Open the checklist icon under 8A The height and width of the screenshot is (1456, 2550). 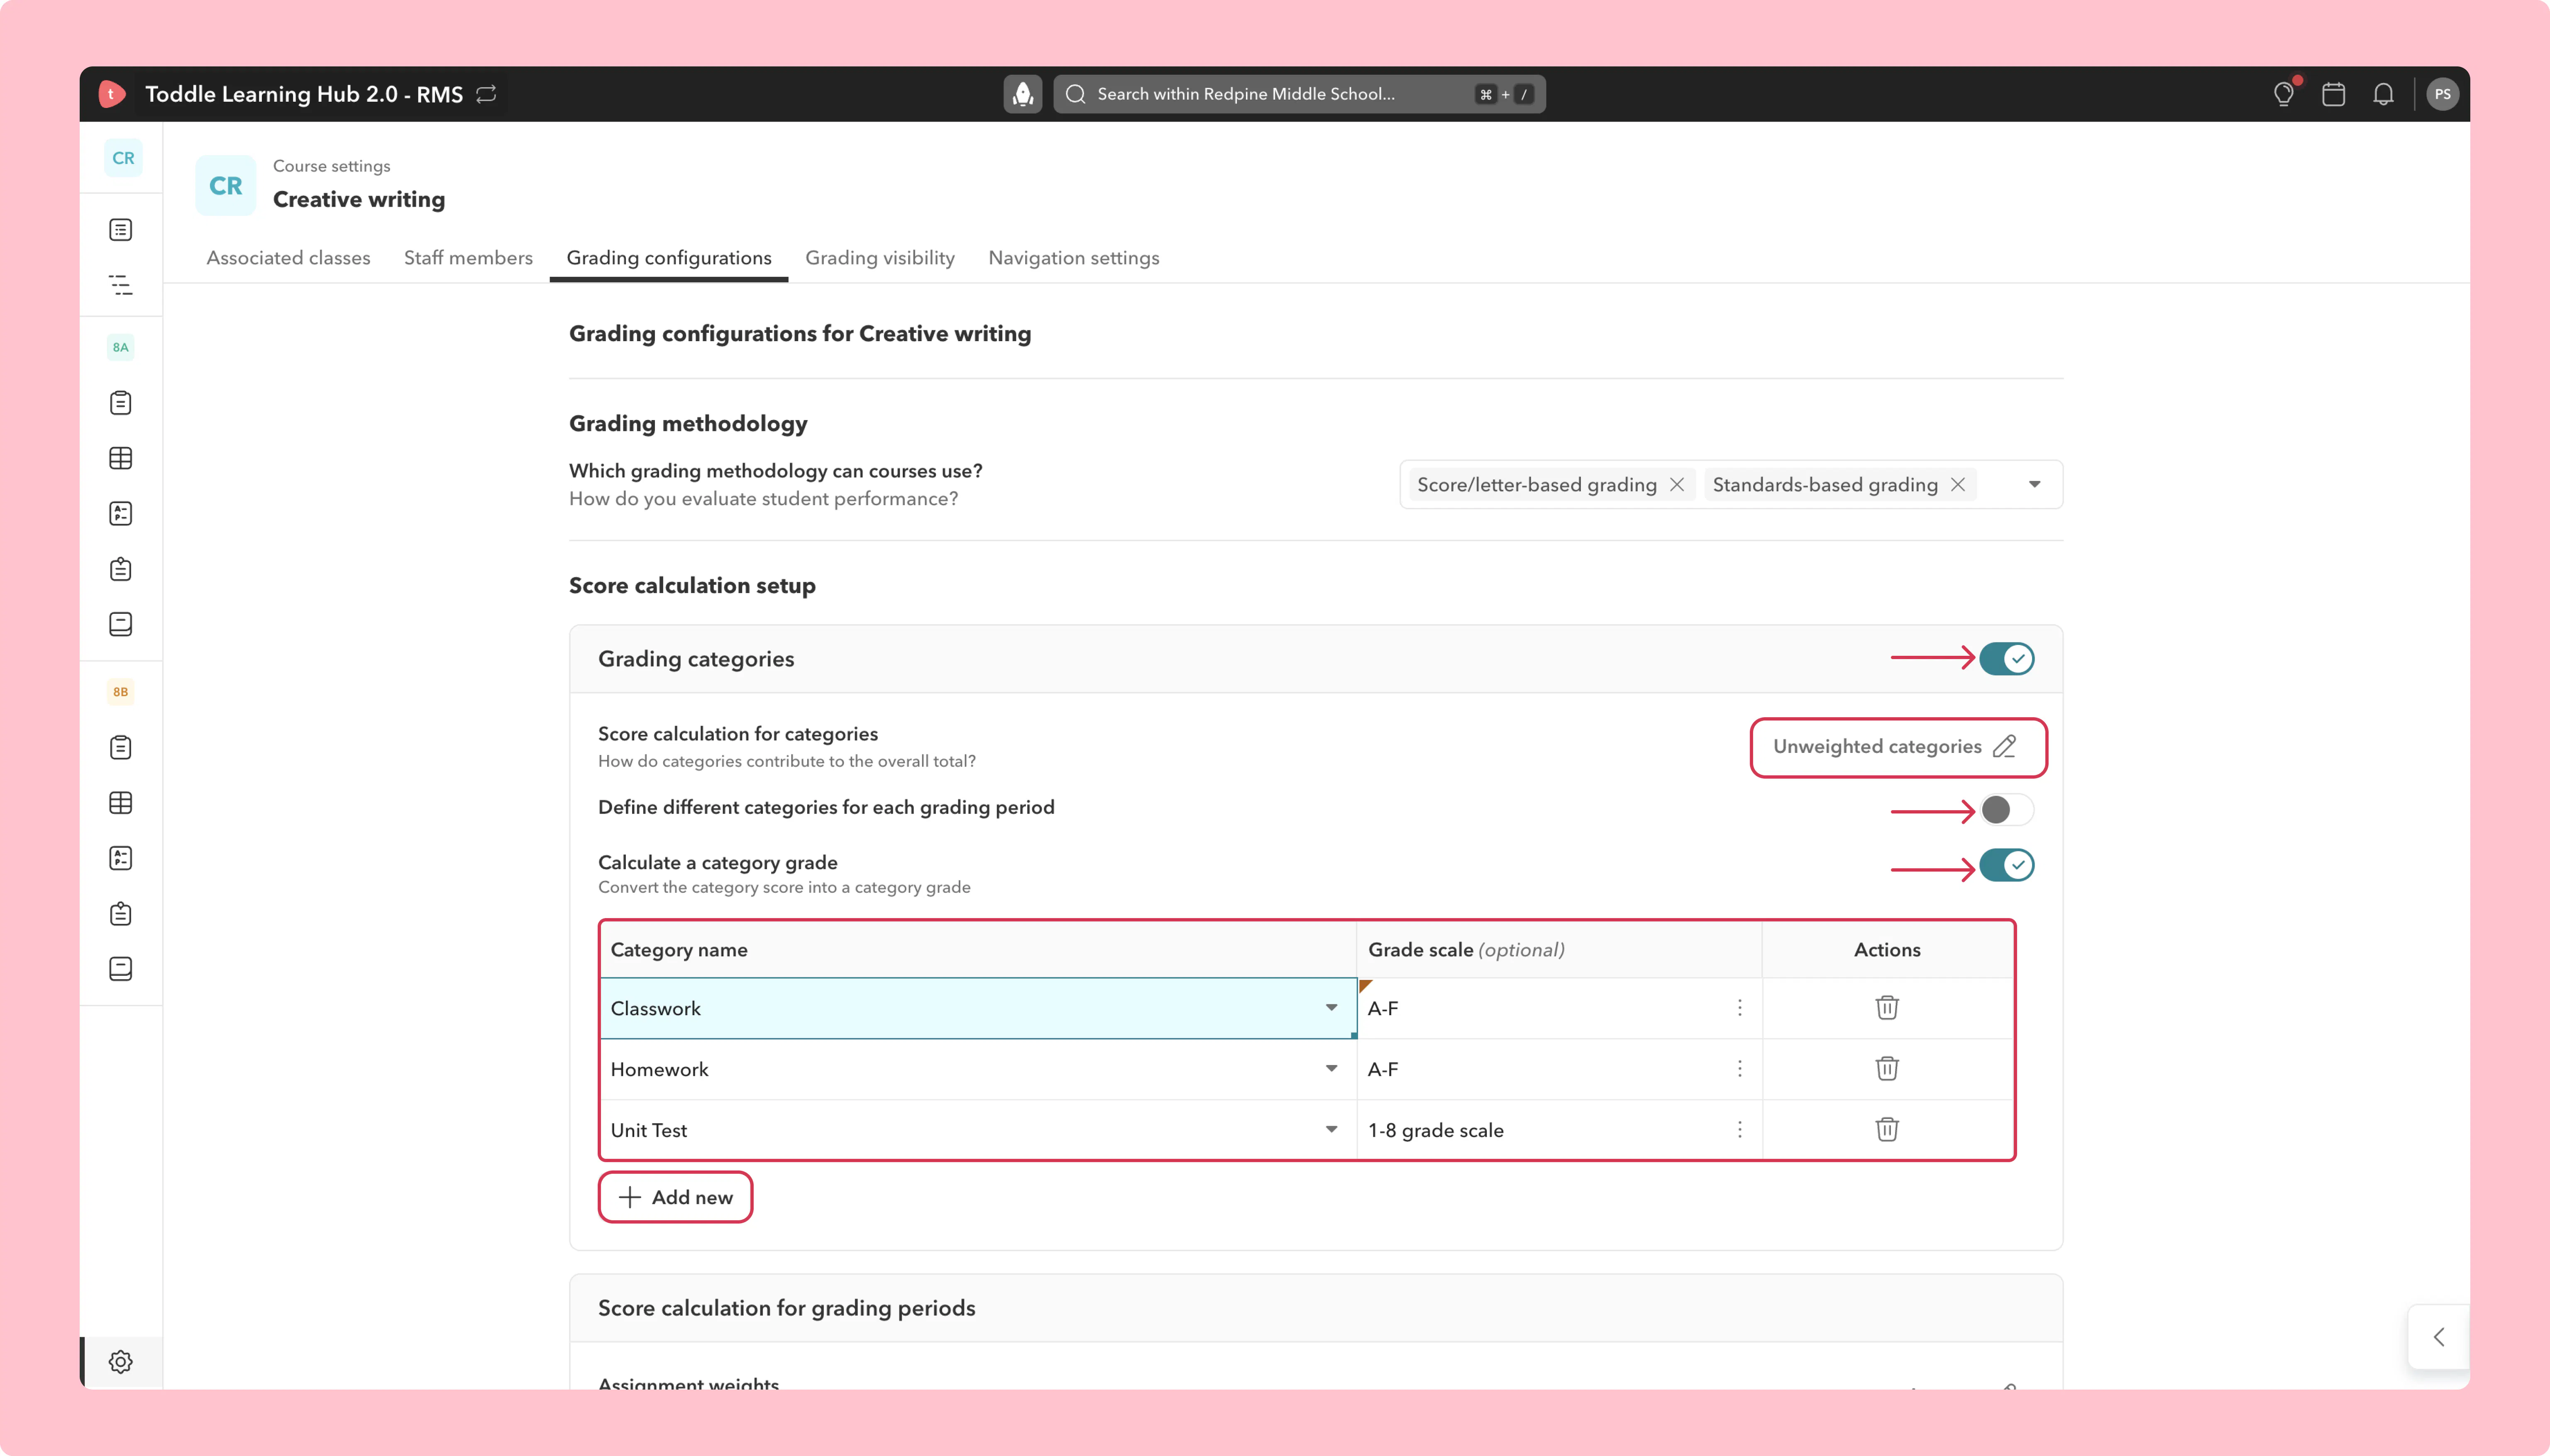pos(121,513)
